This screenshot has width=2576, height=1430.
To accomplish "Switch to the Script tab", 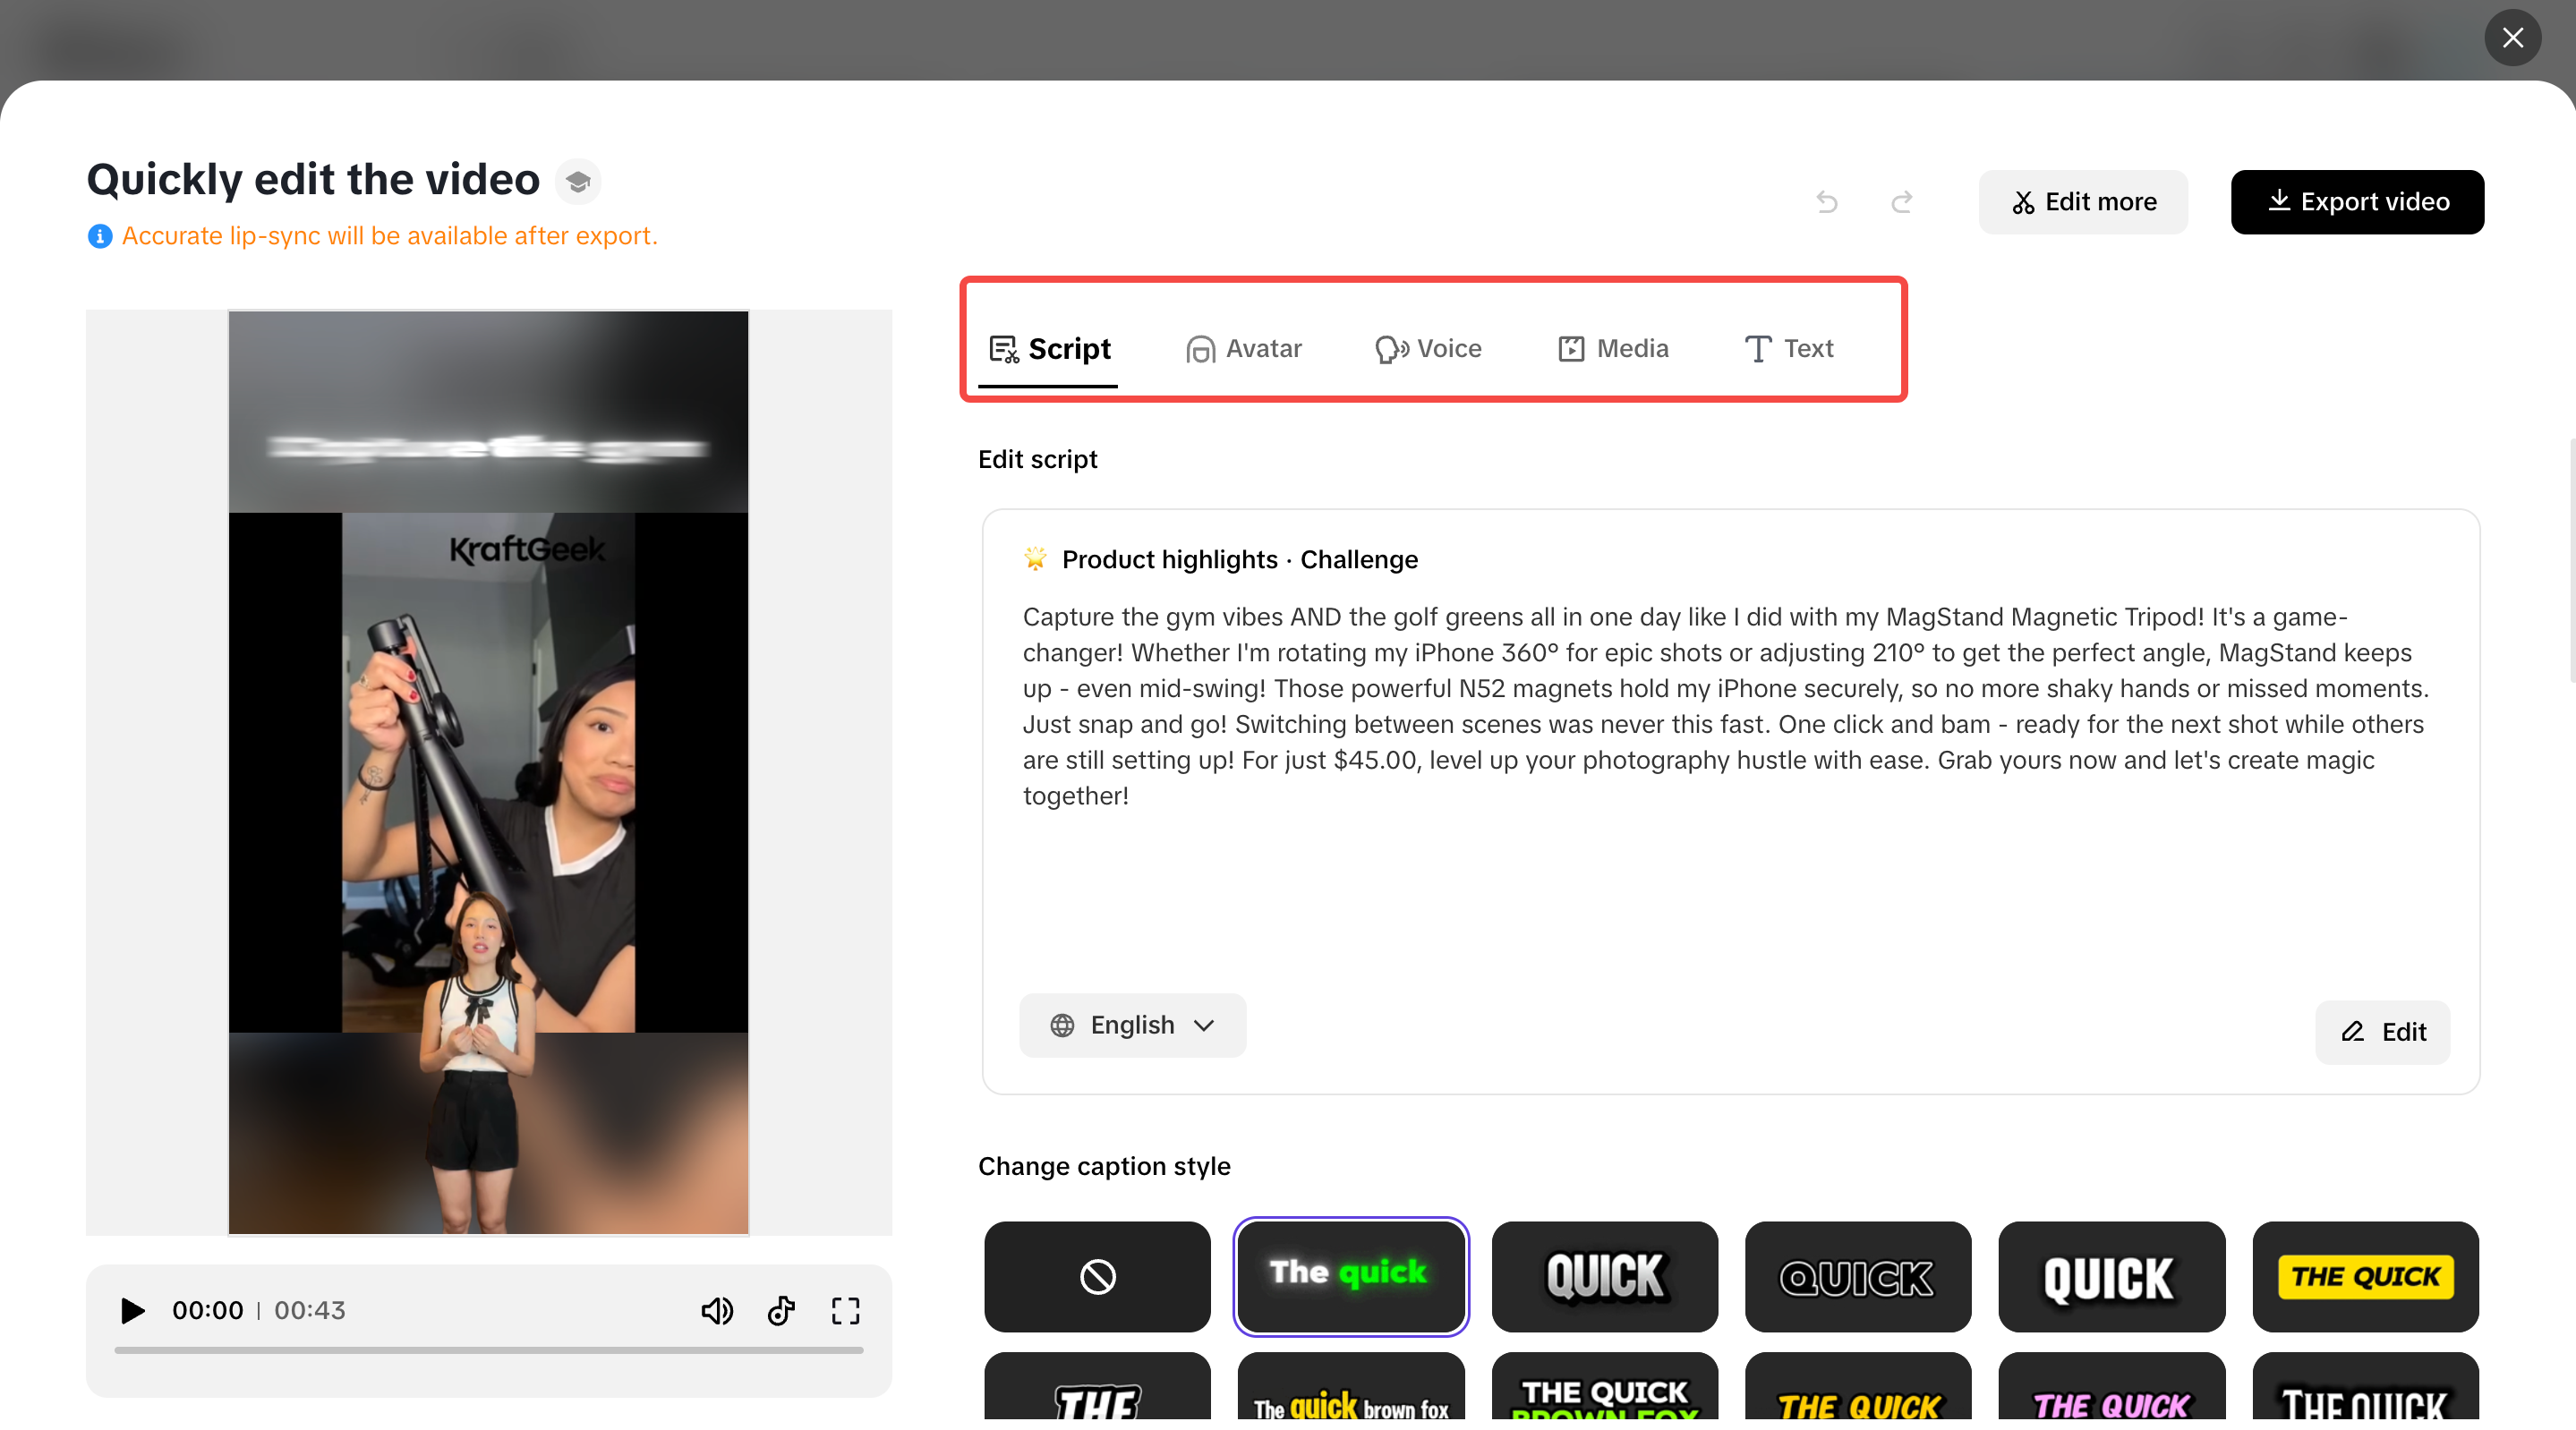I will point(1048,348).
